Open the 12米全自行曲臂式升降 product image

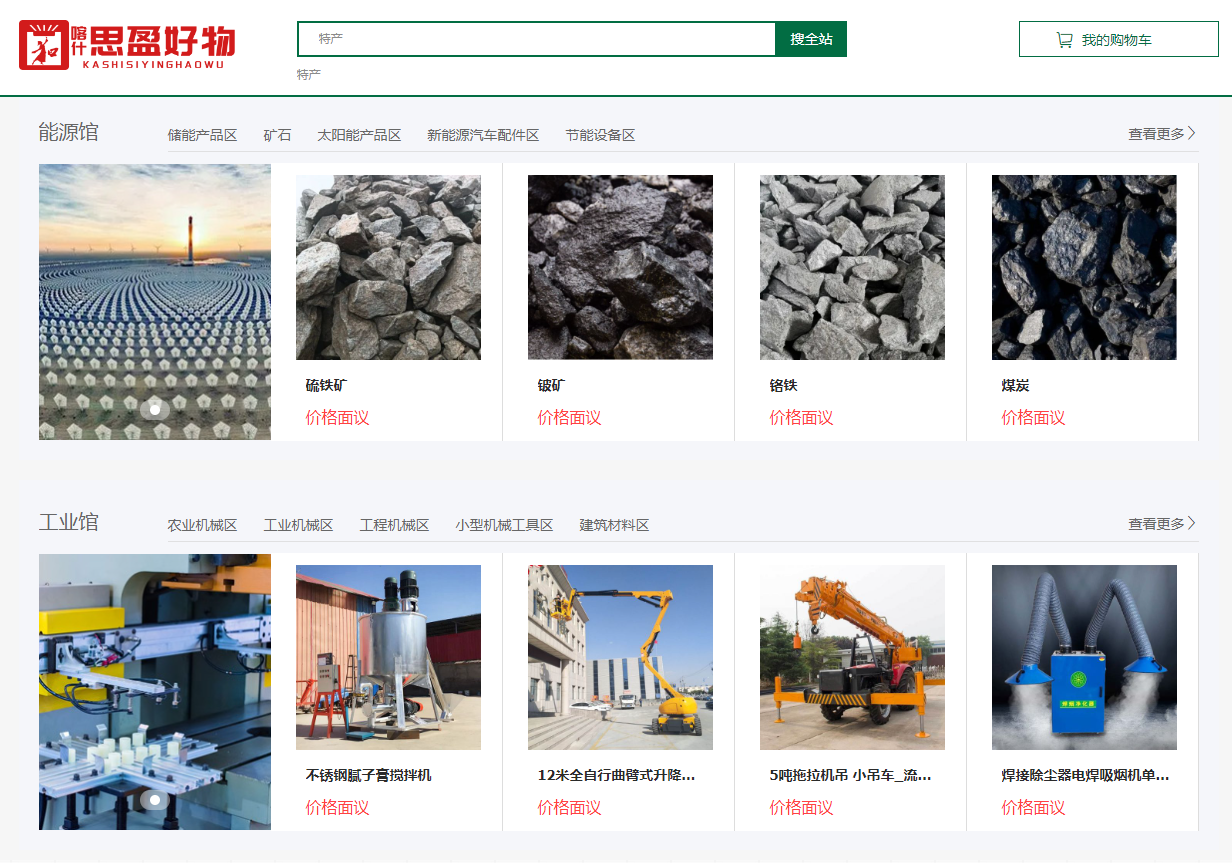coord(620,658)
